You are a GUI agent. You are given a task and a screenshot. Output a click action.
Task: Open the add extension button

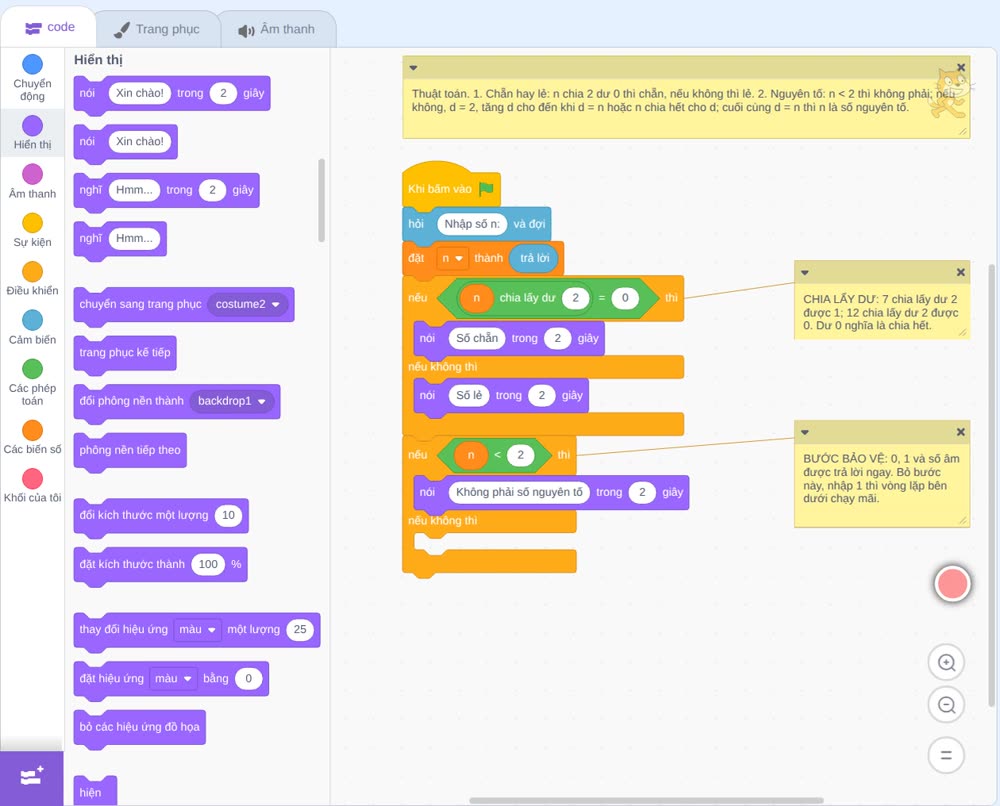(32, 777)
